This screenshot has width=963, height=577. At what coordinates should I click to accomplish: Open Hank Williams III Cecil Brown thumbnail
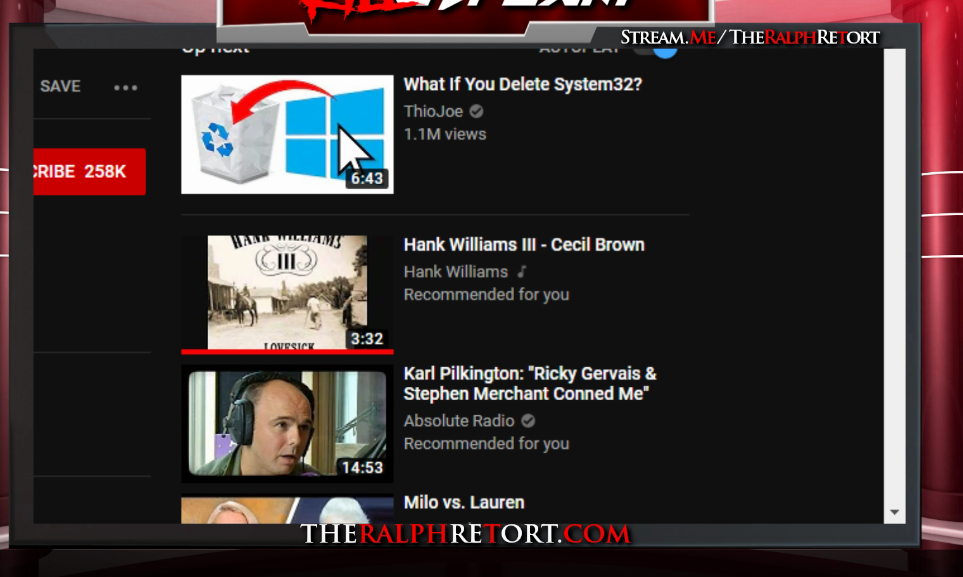tap(287, 294)
